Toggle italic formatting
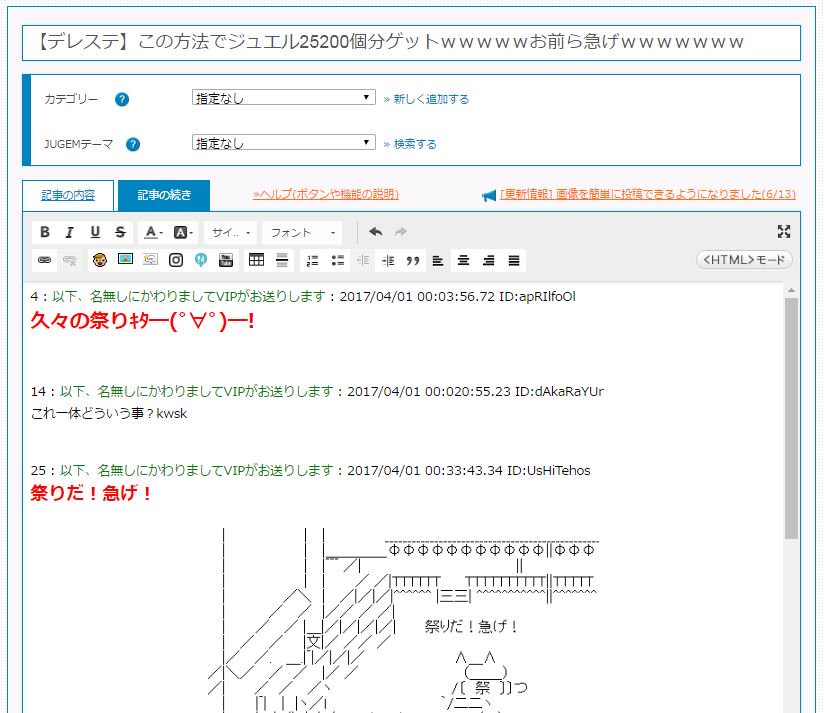Image resolution: width=824 pixels, height=713 pixels. click(x=69, y=232)
